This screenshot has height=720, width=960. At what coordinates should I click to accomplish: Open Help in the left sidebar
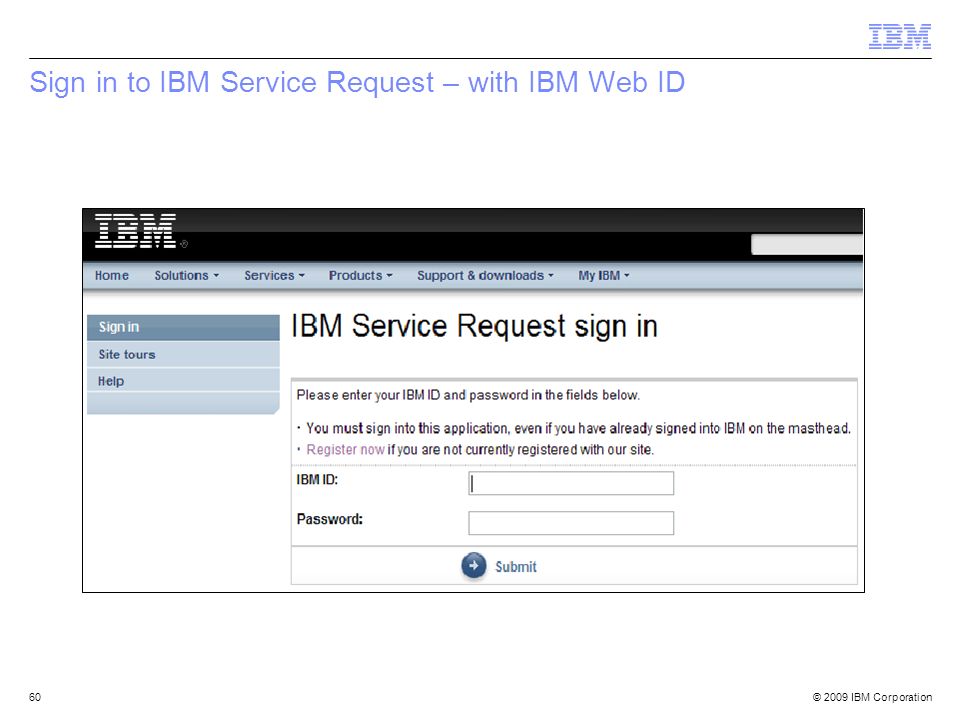(x=183, y=381)
